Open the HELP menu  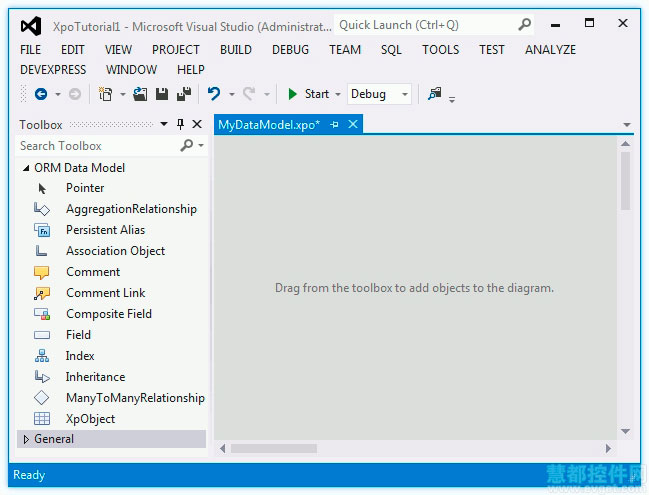[x=190, y=70]
